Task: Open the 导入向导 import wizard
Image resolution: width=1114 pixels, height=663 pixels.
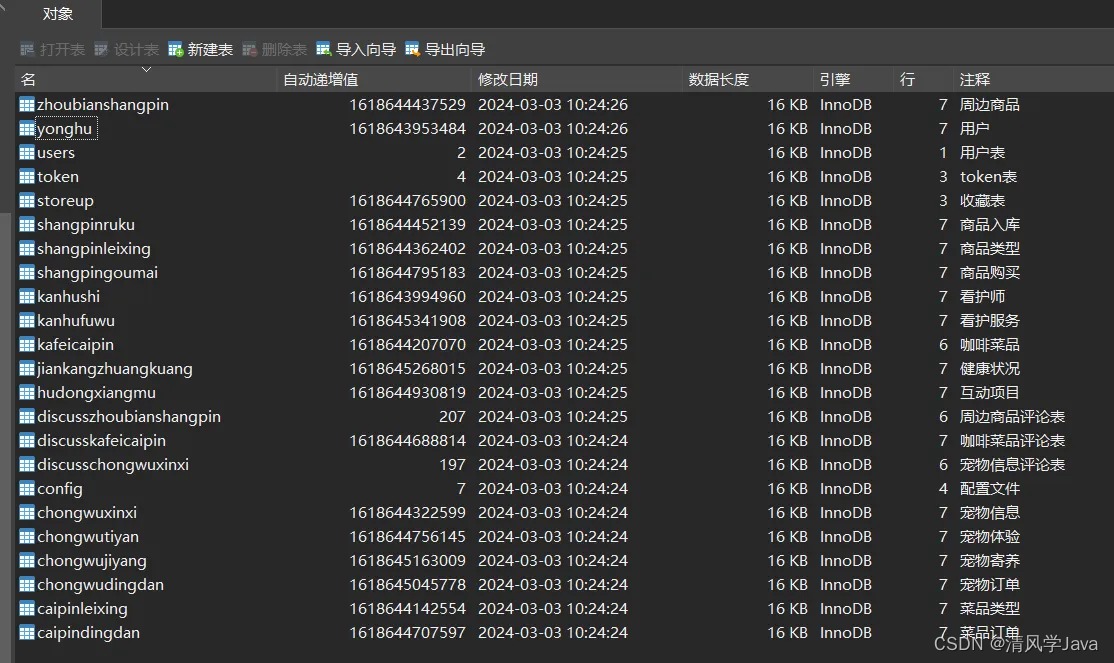Action: (x=356, y=49)
